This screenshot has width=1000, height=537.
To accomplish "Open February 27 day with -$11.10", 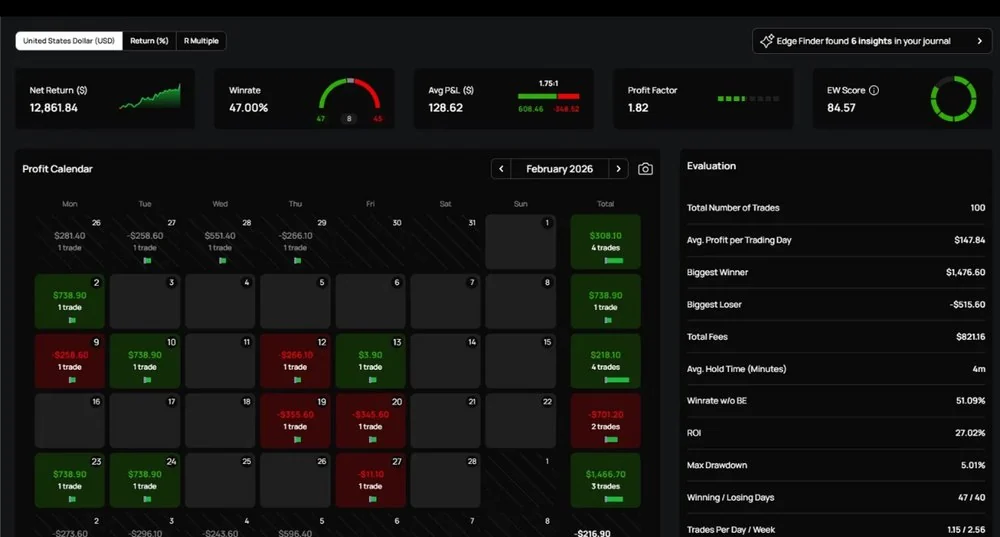I will coord(371,480).
